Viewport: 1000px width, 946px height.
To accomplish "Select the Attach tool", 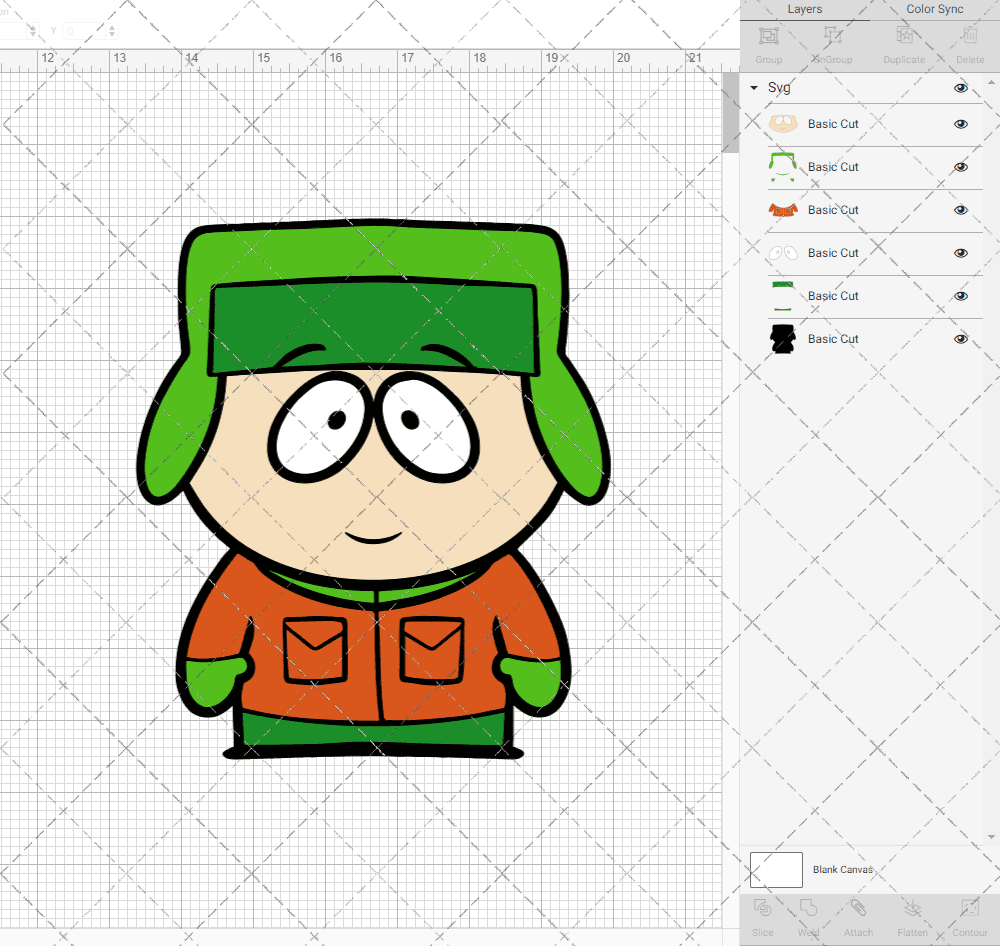I will 858,908.
